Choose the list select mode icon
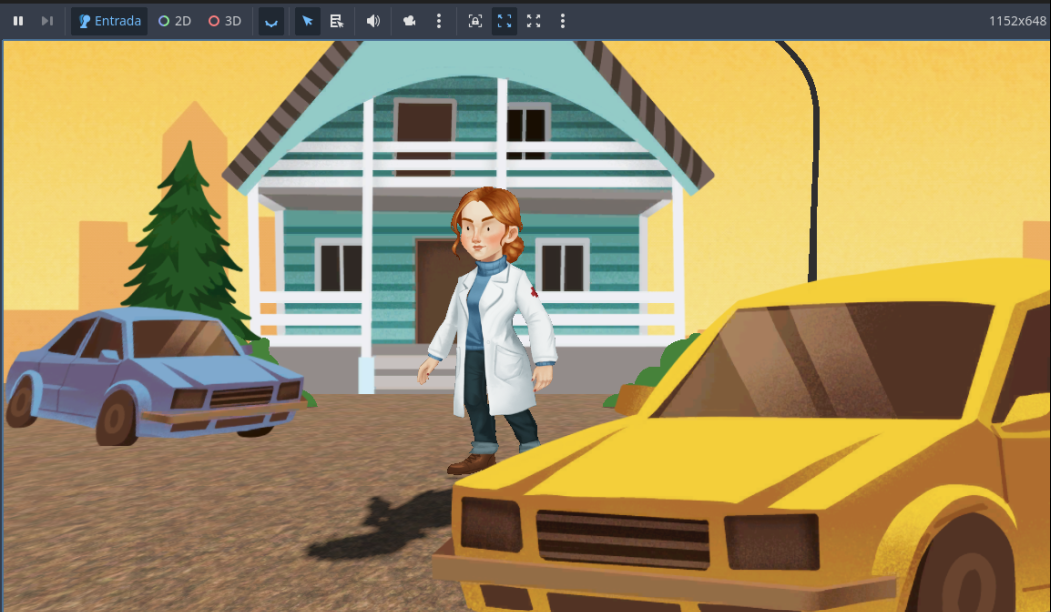The image size is (1051, 612). coord(336,21)
